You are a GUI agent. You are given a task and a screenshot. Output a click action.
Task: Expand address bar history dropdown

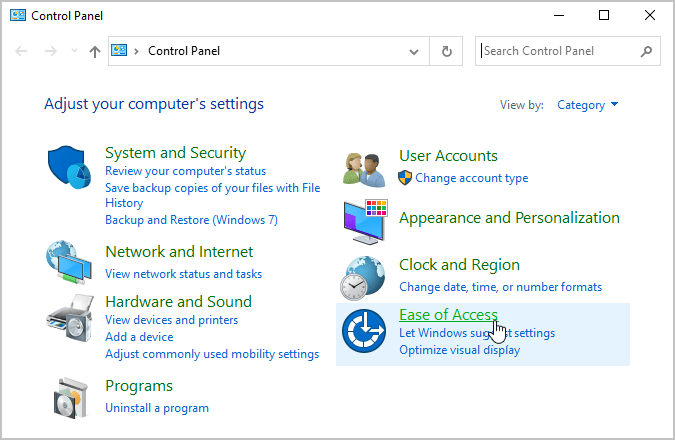[x=414, y=52]
